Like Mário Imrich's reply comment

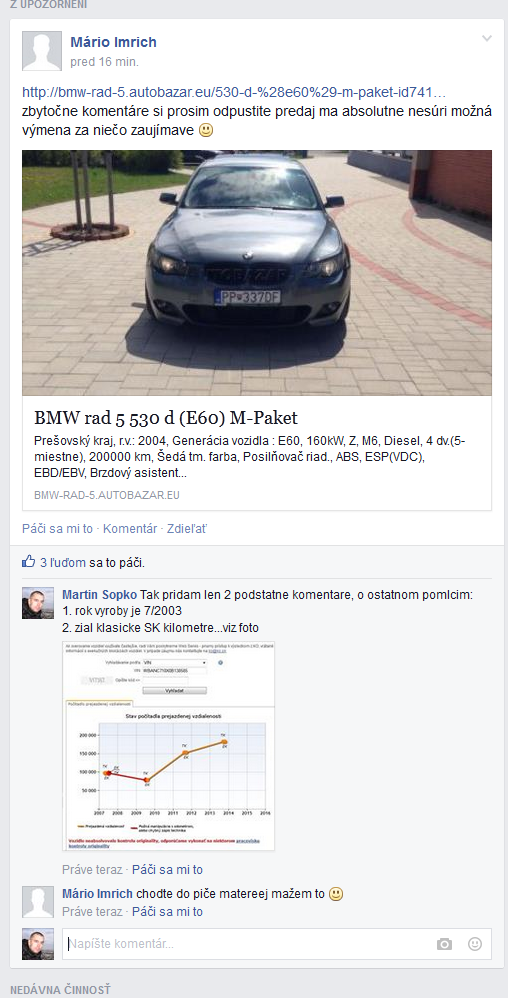(167, 911)
